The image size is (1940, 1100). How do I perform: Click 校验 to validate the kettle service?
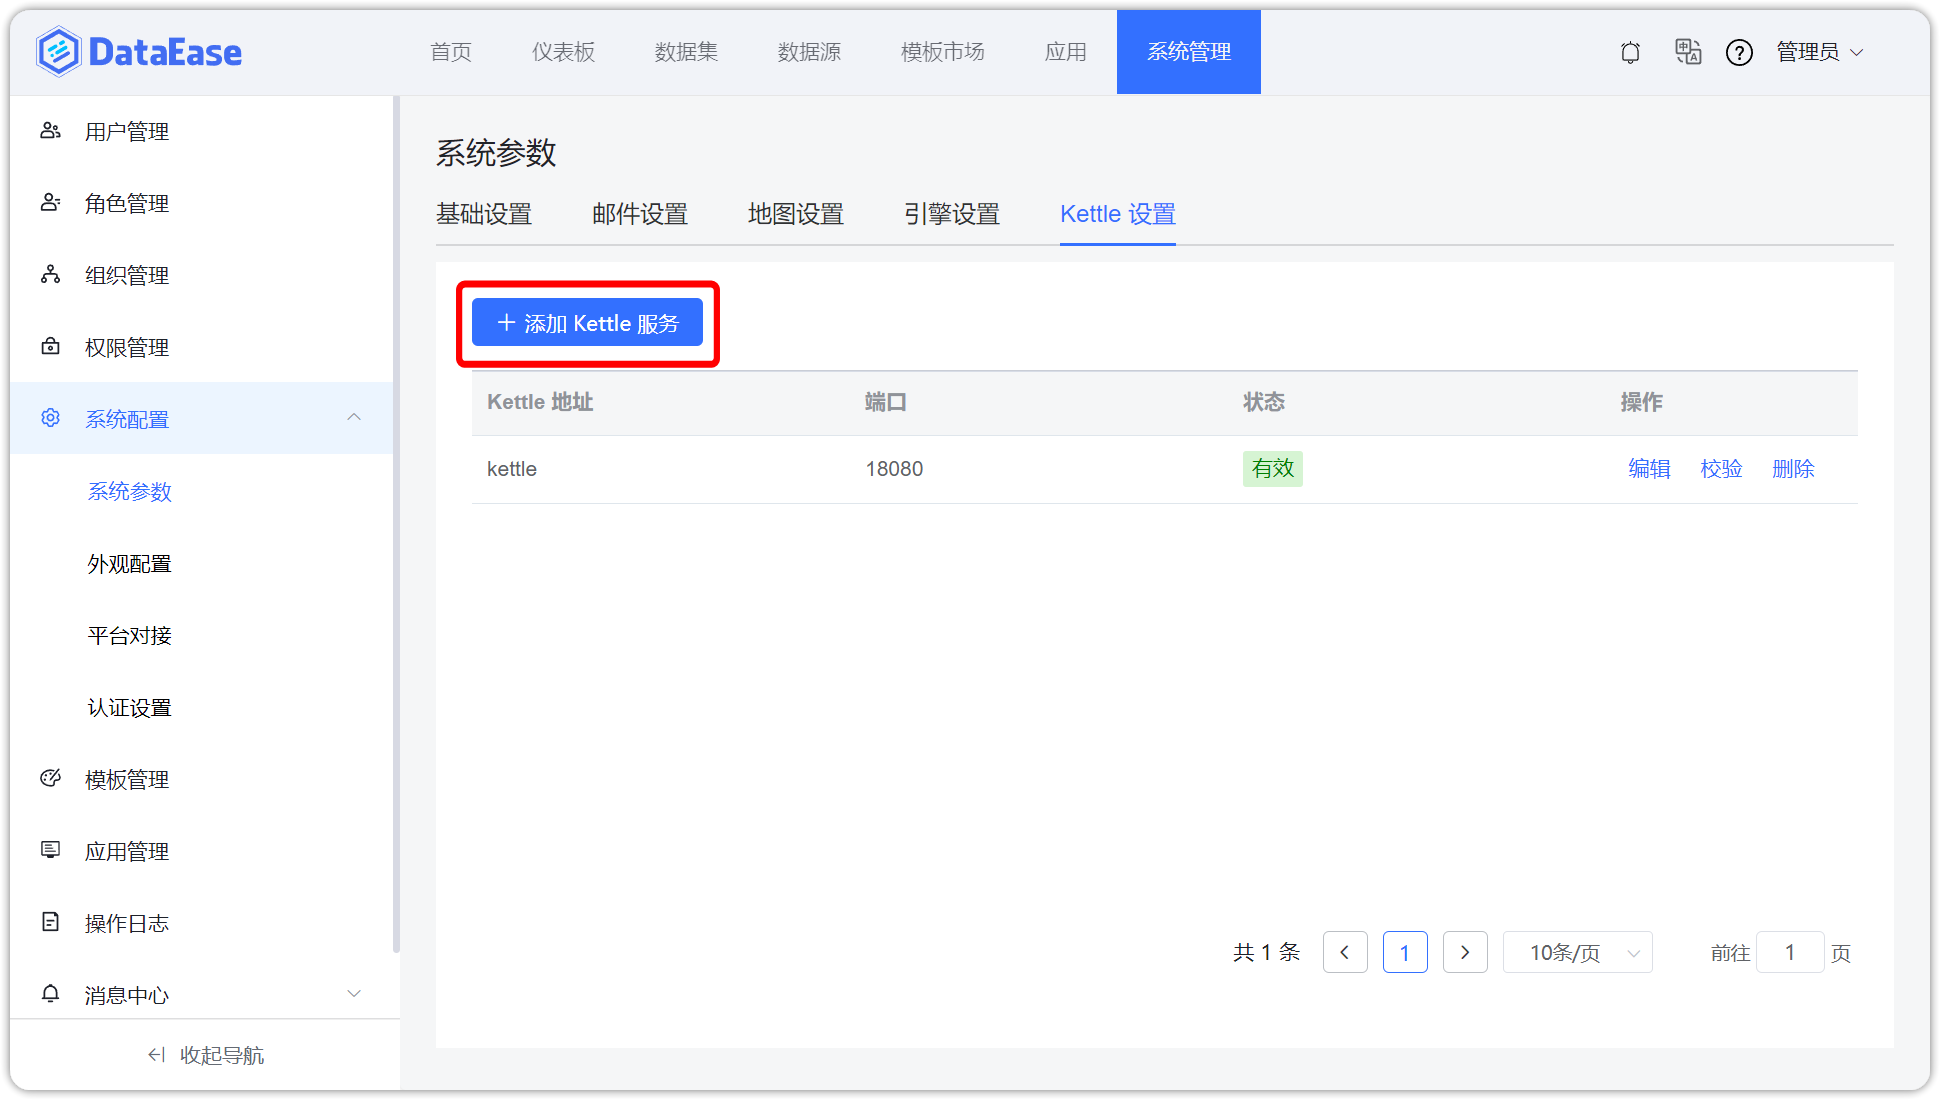[x=1721, y=468]
